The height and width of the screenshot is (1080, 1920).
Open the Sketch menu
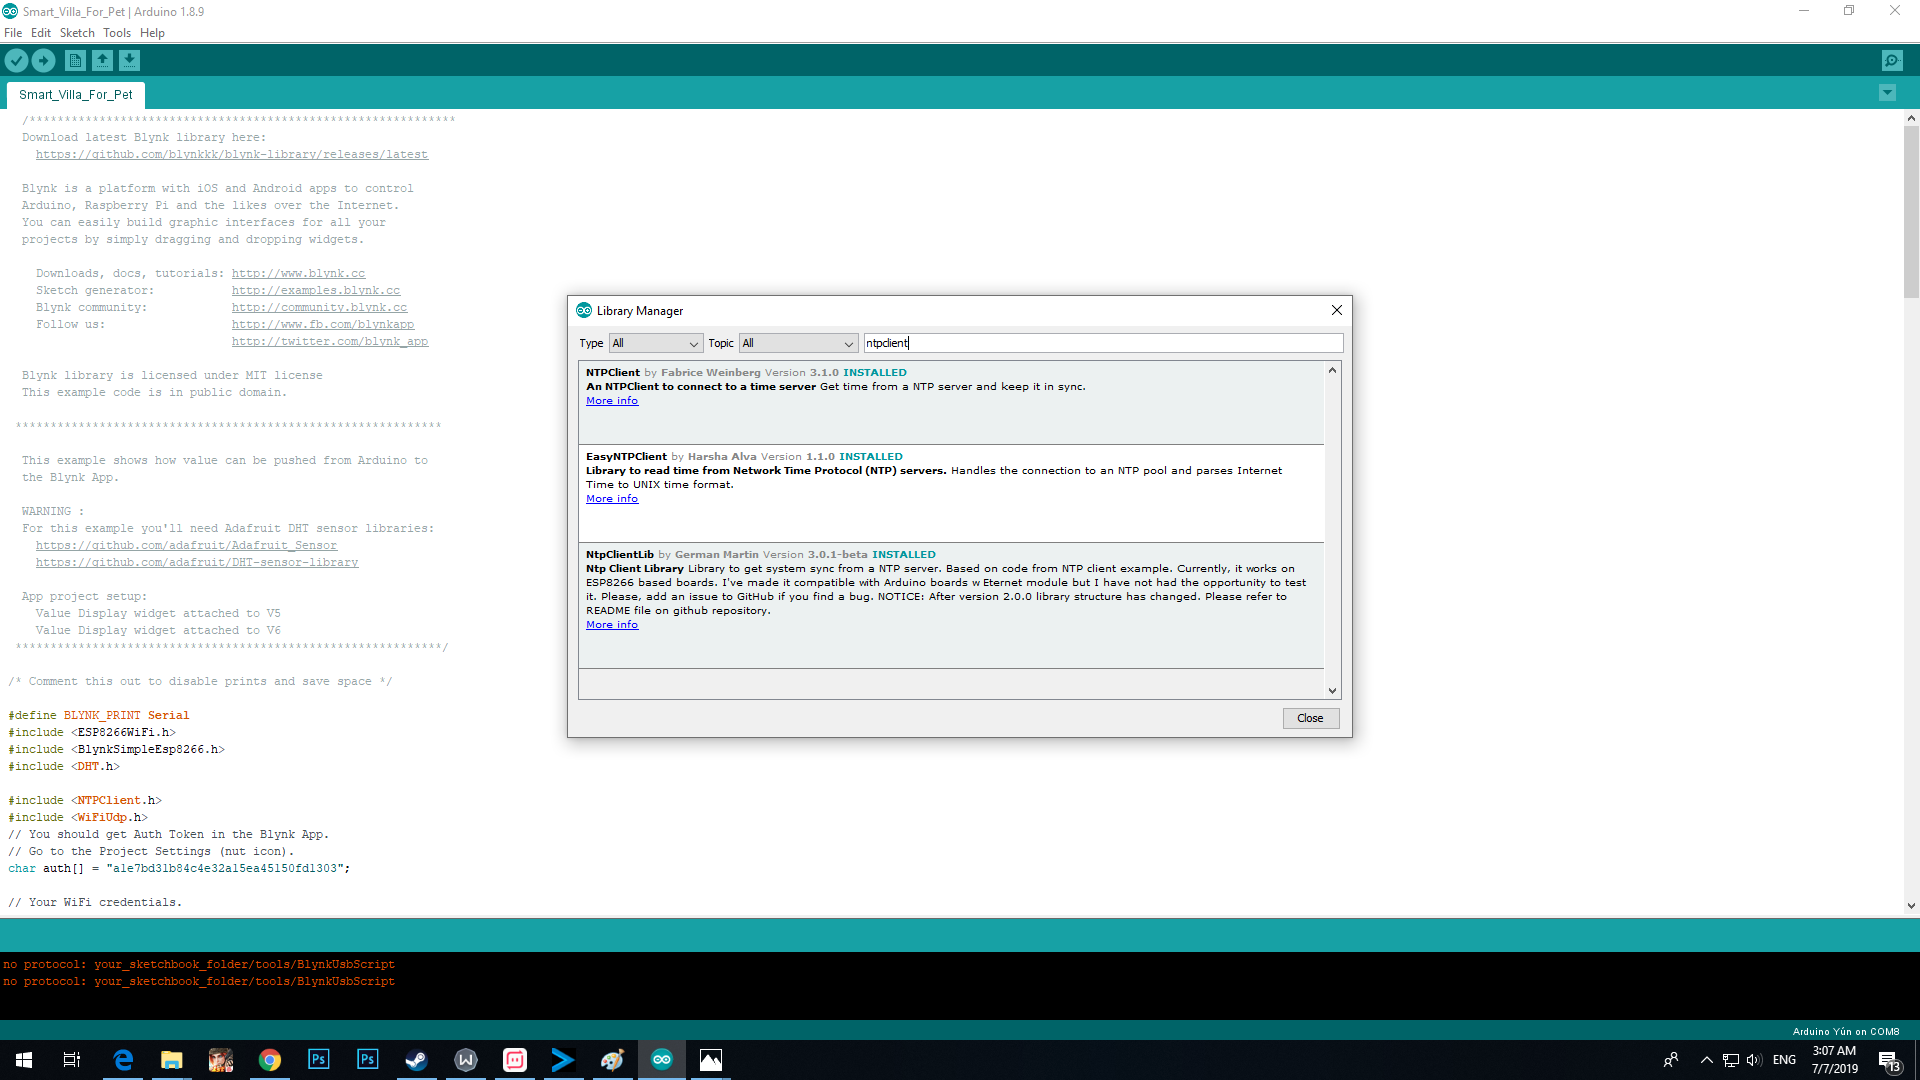[x=77, y=33]
